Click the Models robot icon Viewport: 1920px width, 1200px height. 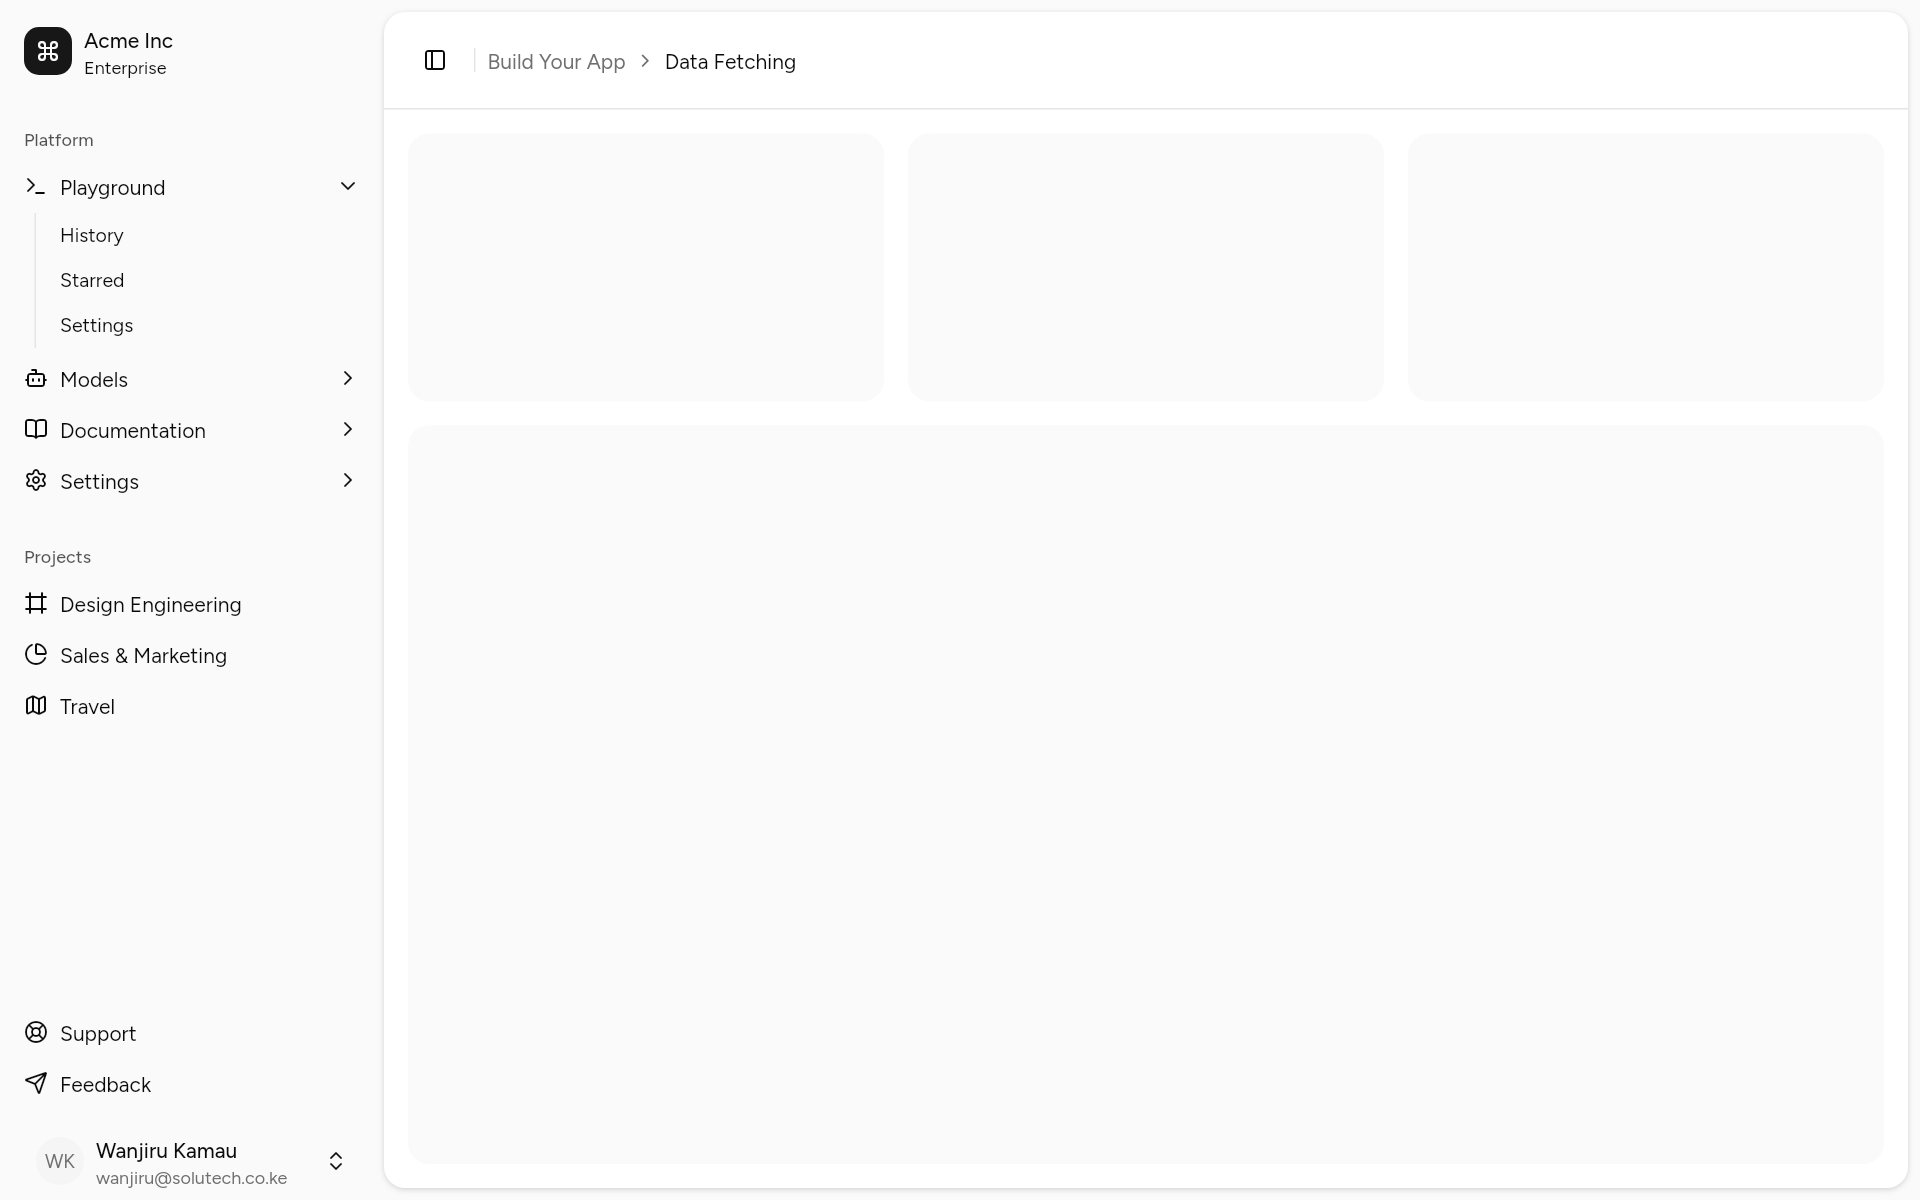[x=36, y=379]
